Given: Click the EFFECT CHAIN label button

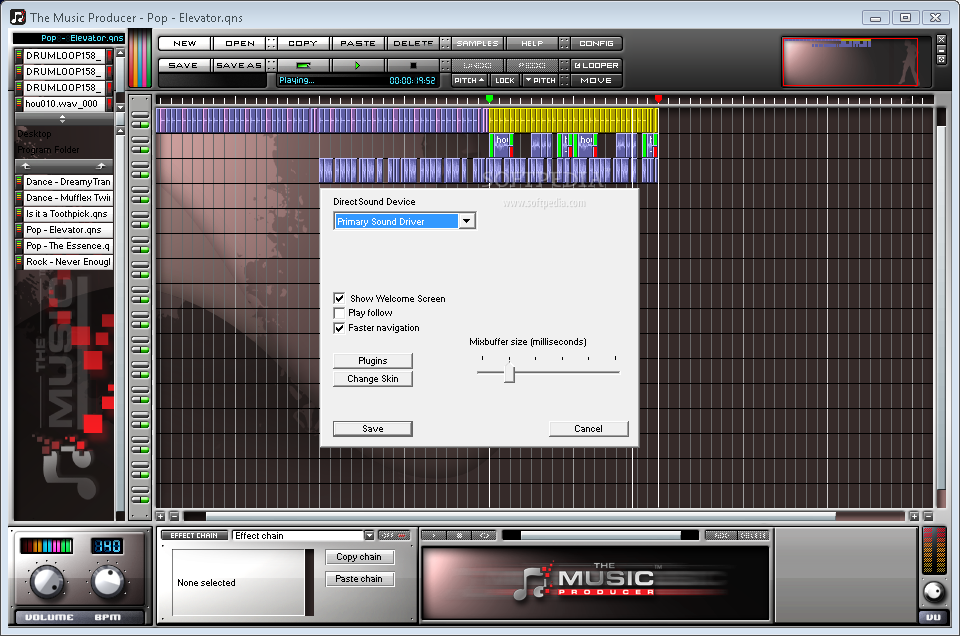Looking at the screenshot, I should [x=194, y=536].
